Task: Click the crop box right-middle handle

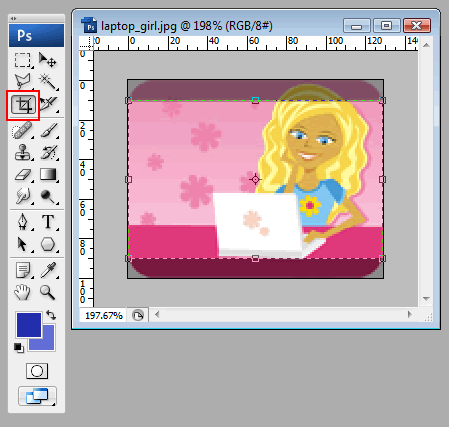Action: point(383,179)
